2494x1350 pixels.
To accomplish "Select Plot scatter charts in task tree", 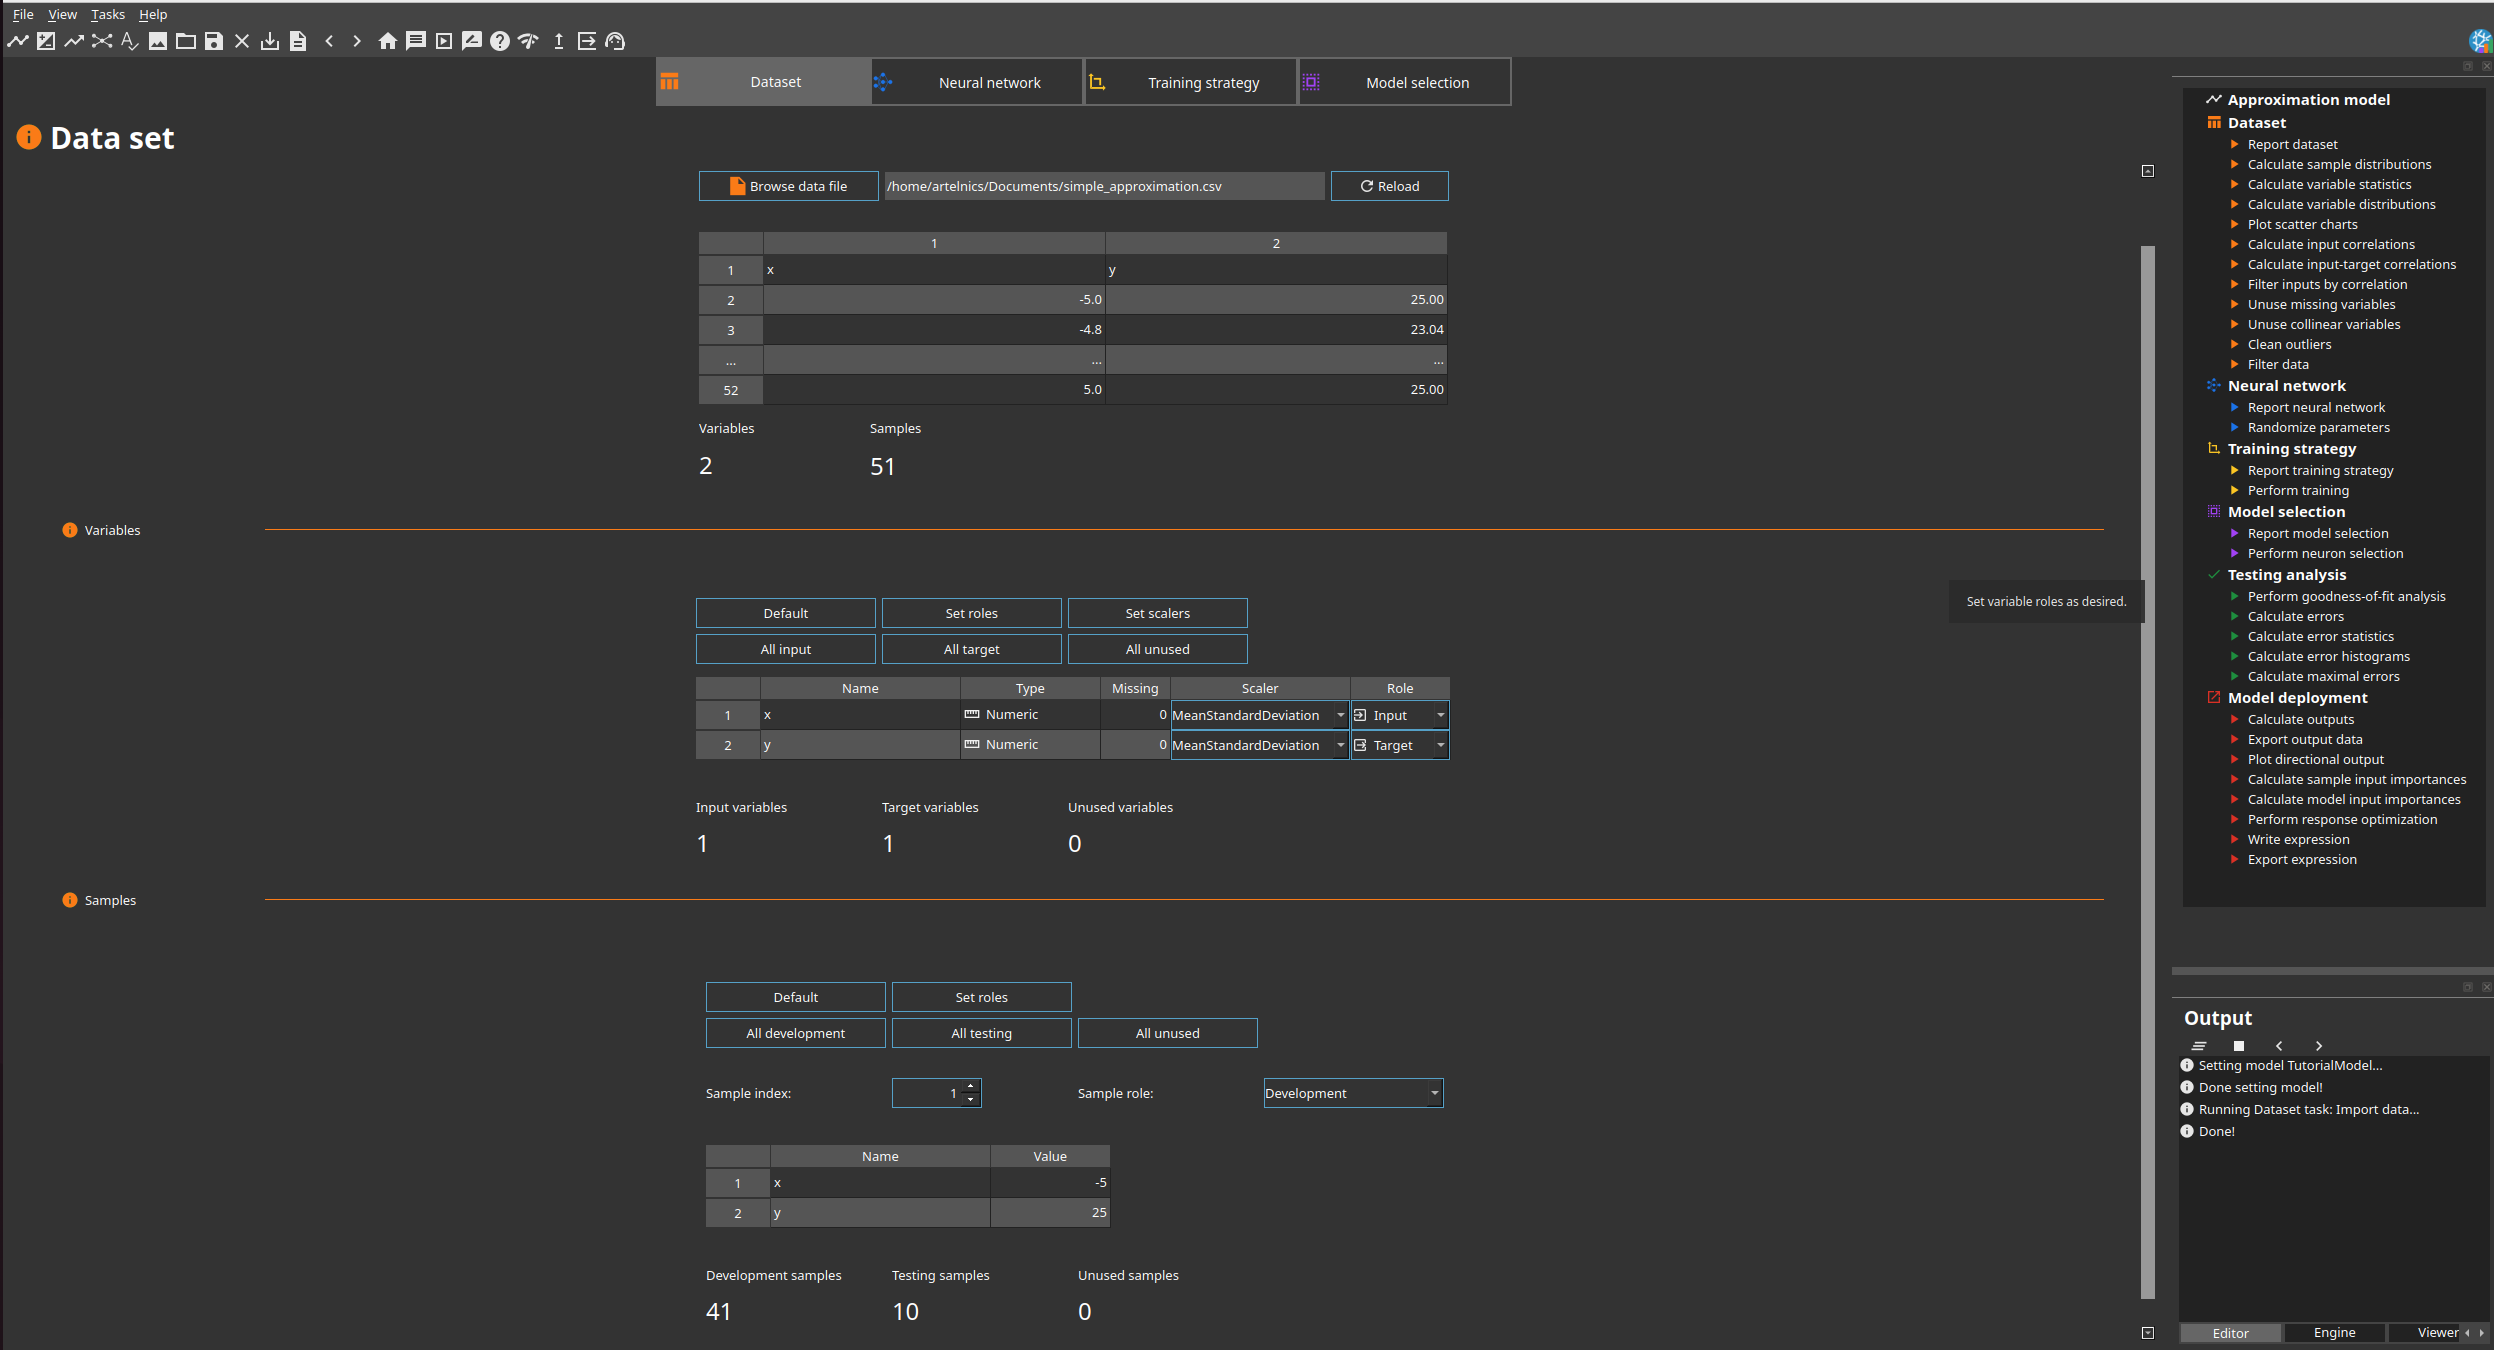I will tap(2302, 224).
